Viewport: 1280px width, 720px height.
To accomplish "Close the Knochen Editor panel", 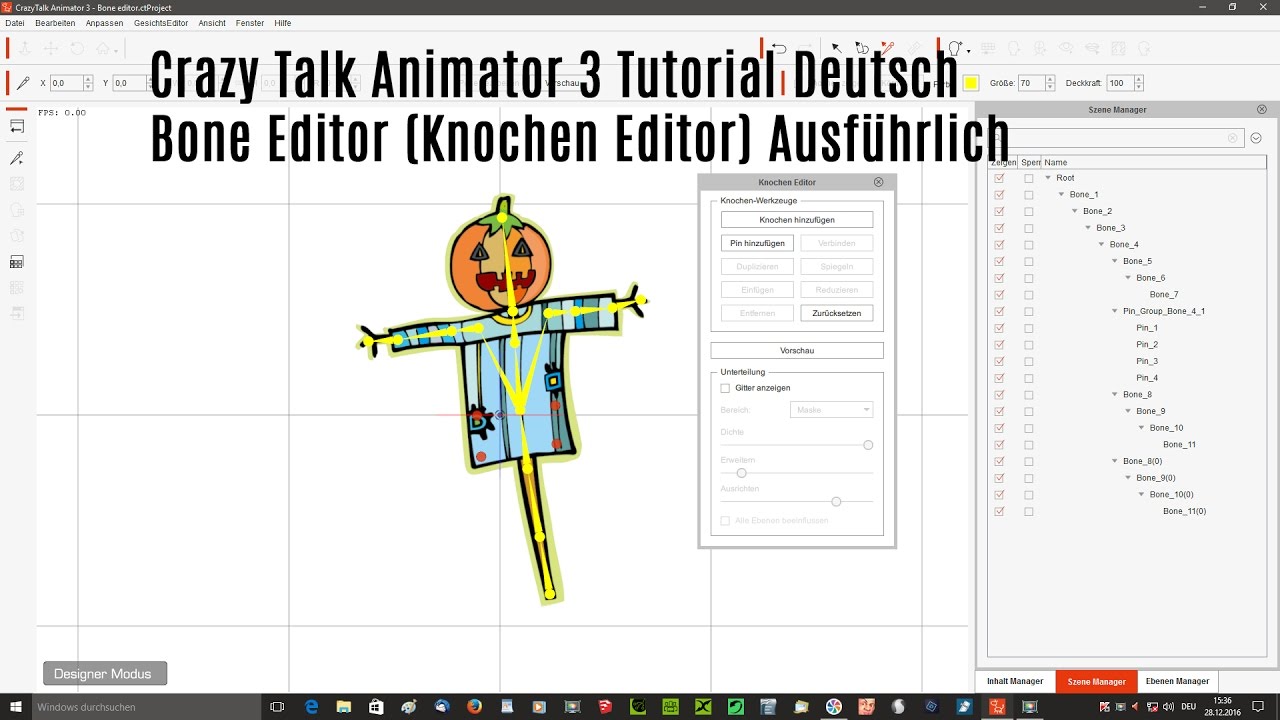I will 878,182.
